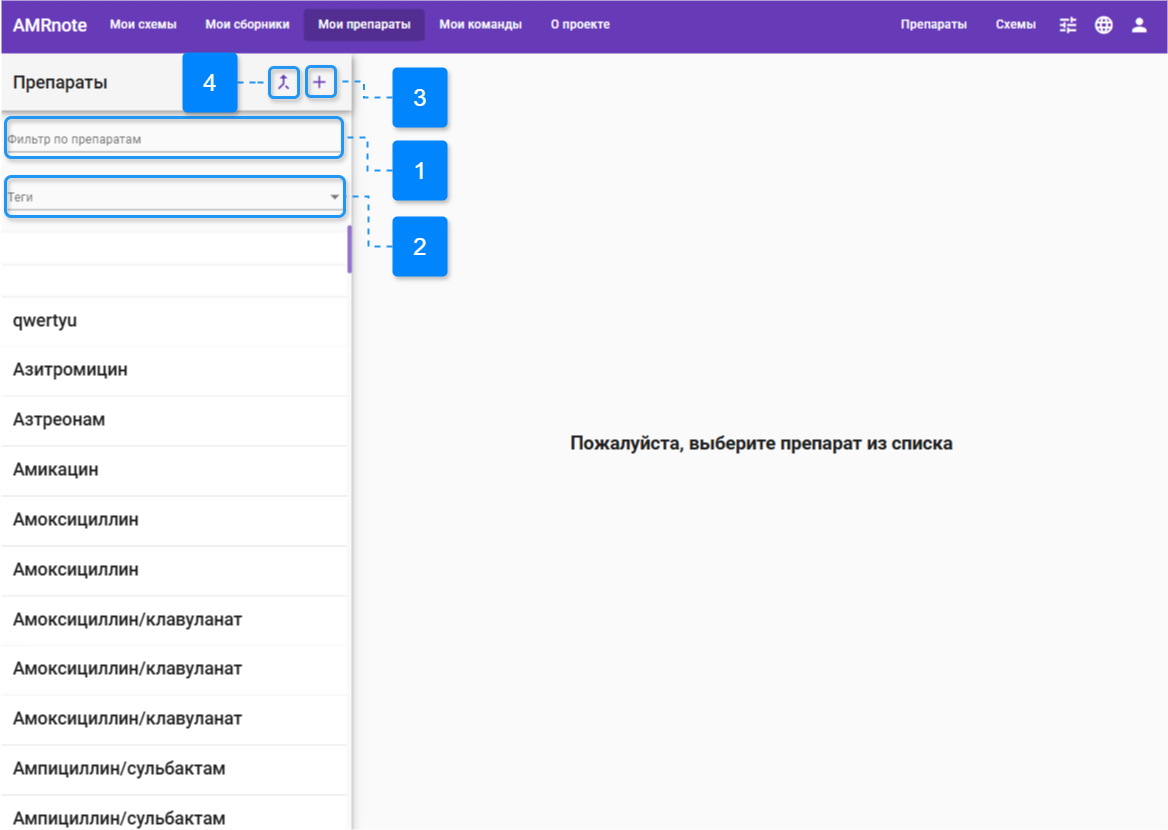Click the Препараты link in header
The height and width of the screenshot is (830, 1168).
[933, 25]
